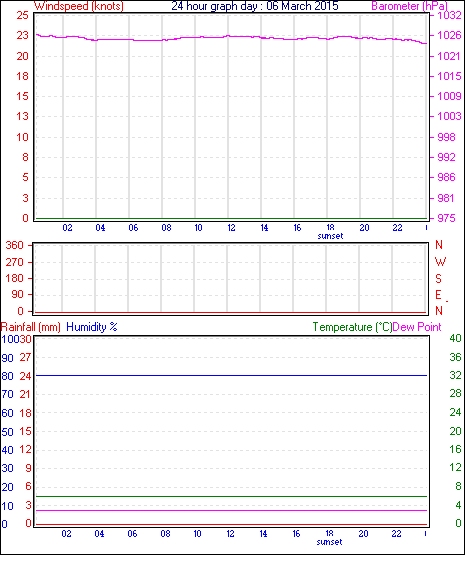This screenshot has width=465, height=563.
Task: Click the Rainfall (mm) legend label
Action: (x=31, y=327)
